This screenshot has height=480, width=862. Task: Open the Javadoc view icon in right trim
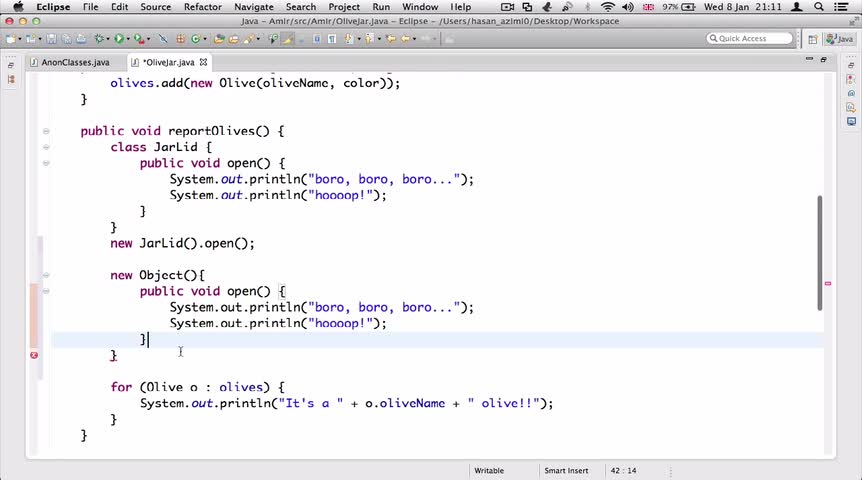coord(851,93)
